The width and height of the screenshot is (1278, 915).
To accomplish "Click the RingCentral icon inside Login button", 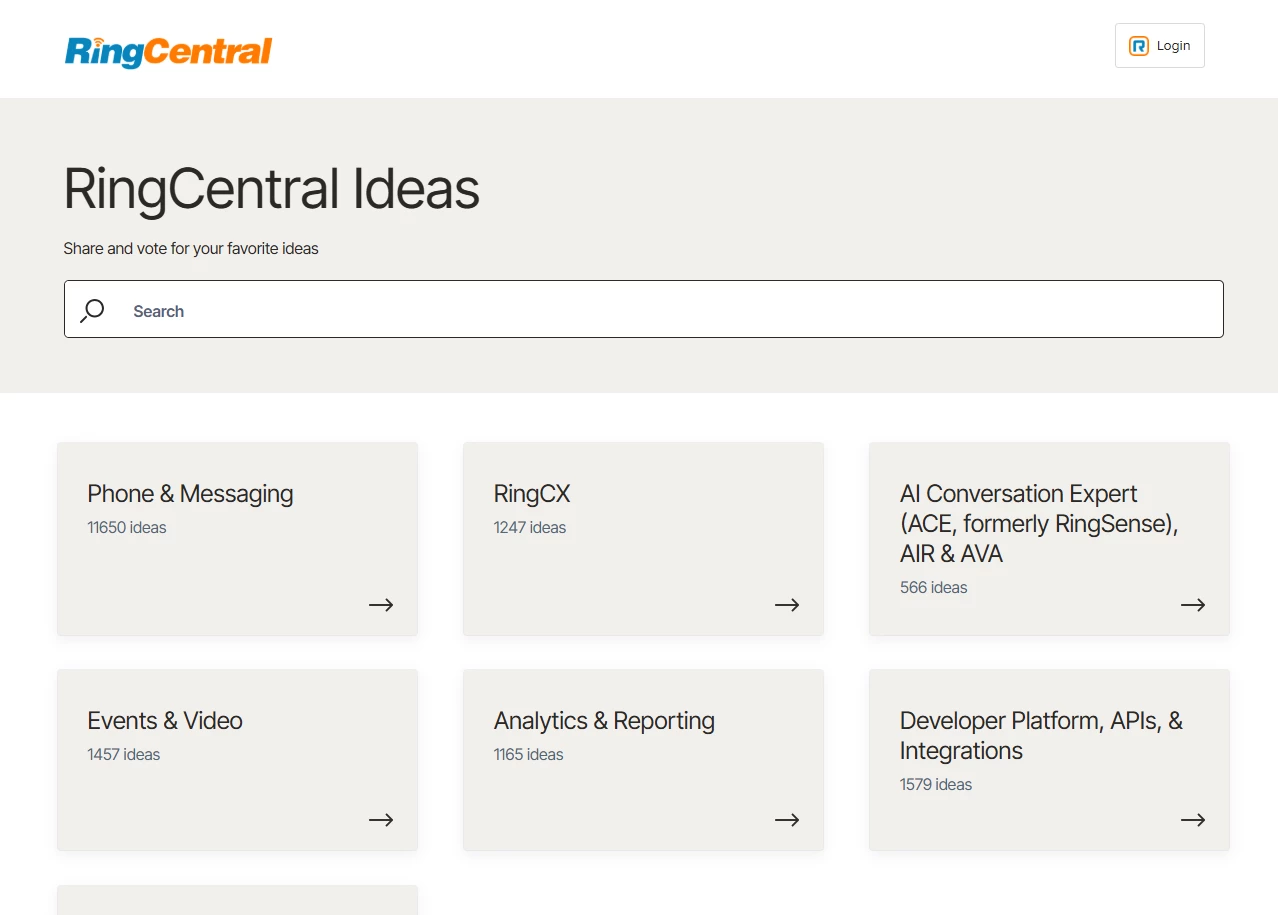I will point(1138,46).
